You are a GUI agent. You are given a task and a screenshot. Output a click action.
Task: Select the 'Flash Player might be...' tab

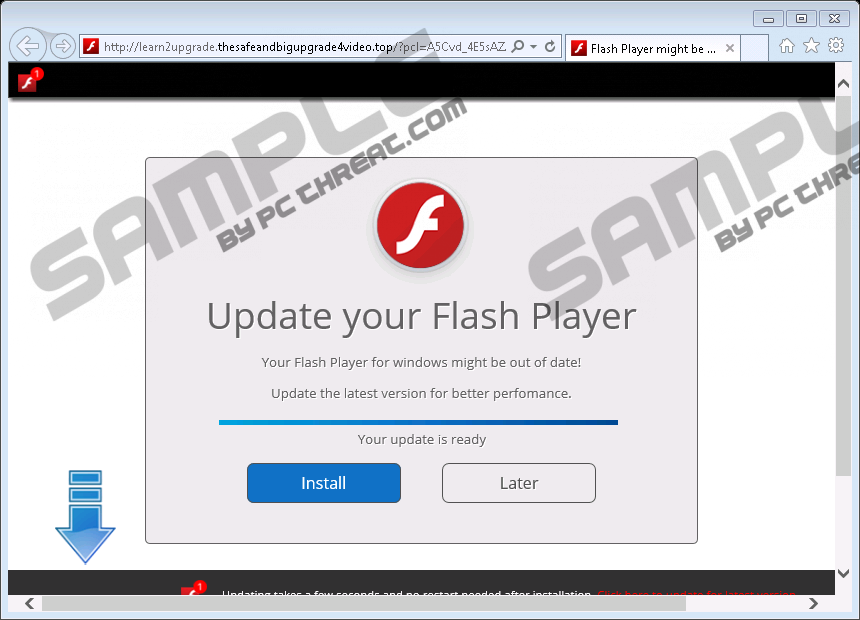tap(645, 49)
